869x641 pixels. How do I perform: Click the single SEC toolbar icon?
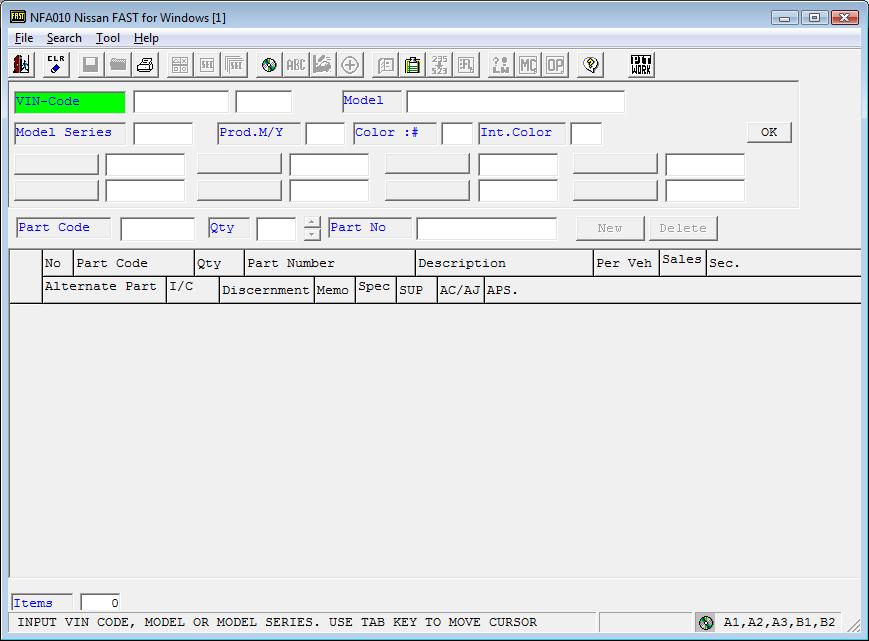point(207,65)
